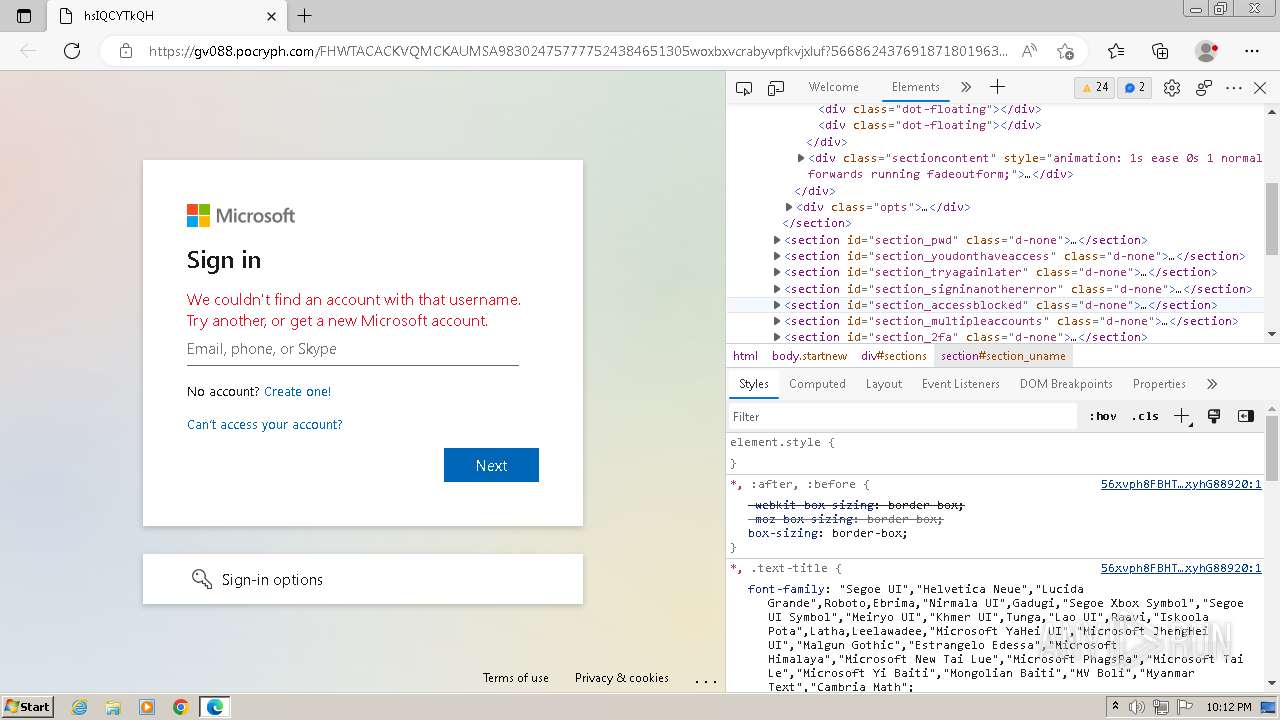Expand the section_pwd node
The width and height of the screenshot is (1280, 720).
[x=777, y=240]
